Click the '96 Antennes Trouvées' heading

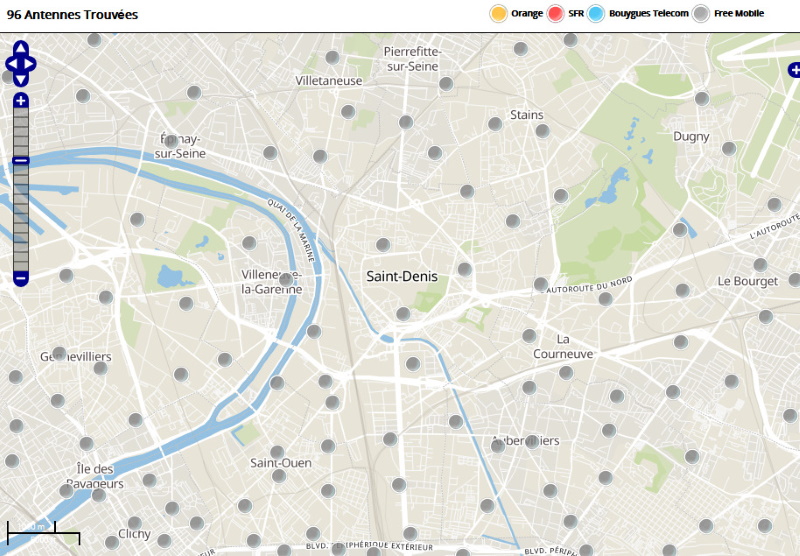click(72, 15)
